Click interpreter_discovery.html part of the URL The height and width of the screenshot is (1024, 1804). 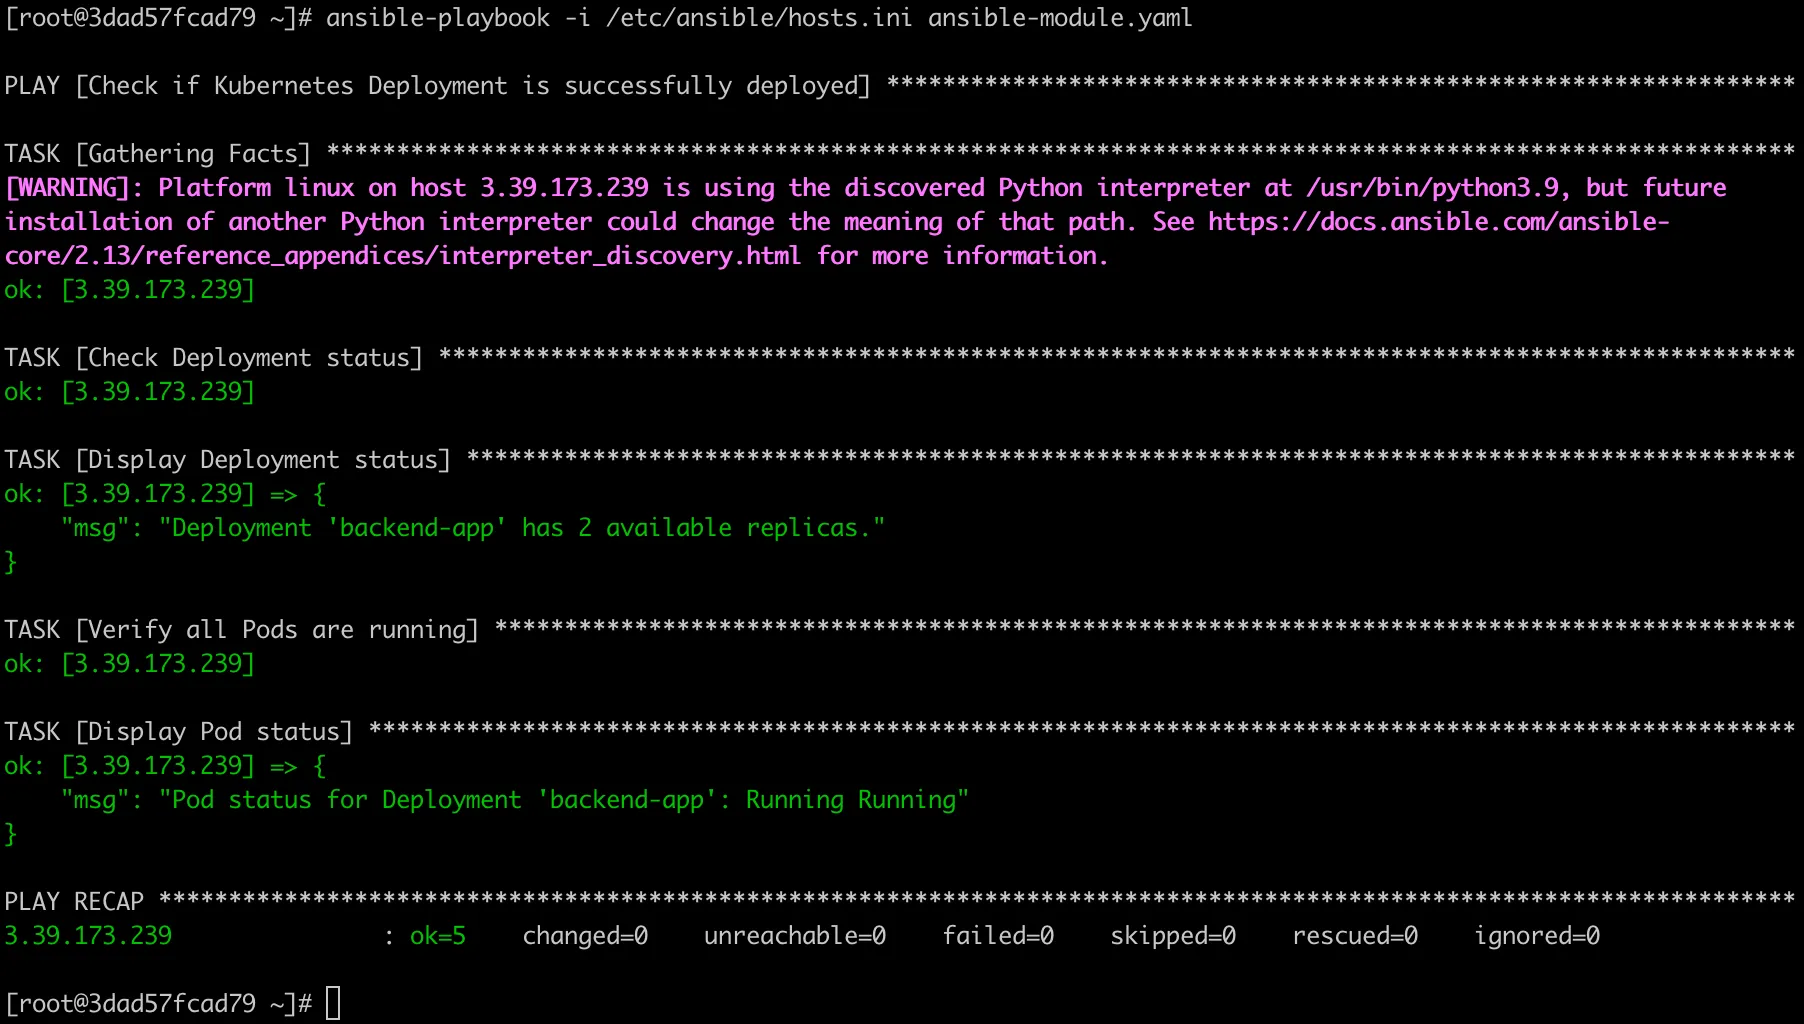coord(620,256)
